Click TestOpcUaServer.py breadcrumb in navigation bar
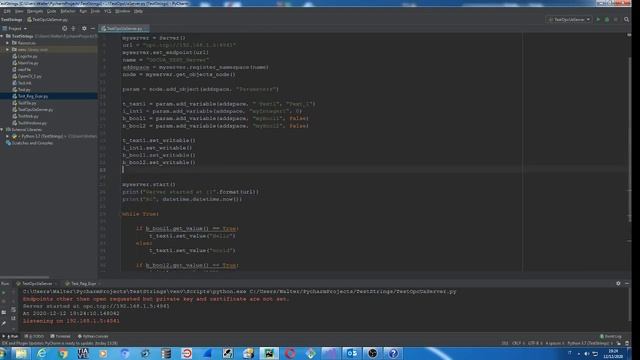 coord(47,19)
